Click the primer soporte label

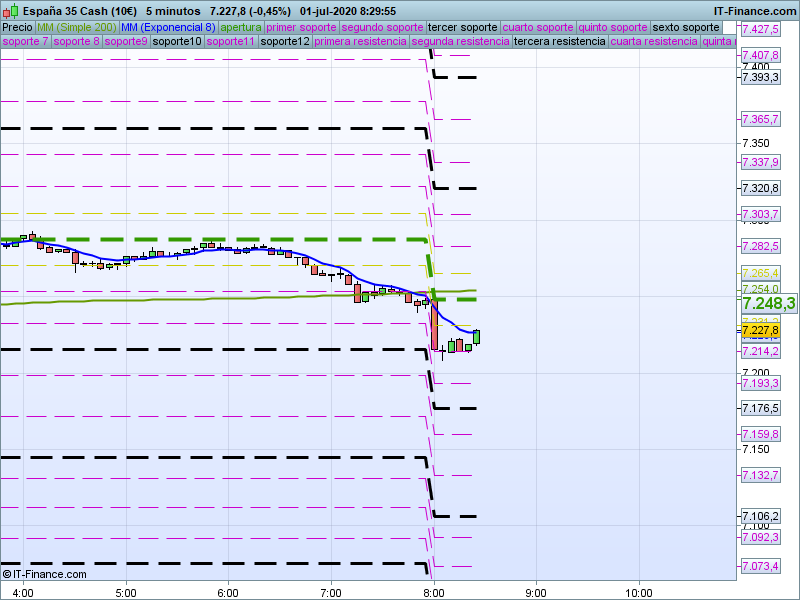tap(301, 28)
